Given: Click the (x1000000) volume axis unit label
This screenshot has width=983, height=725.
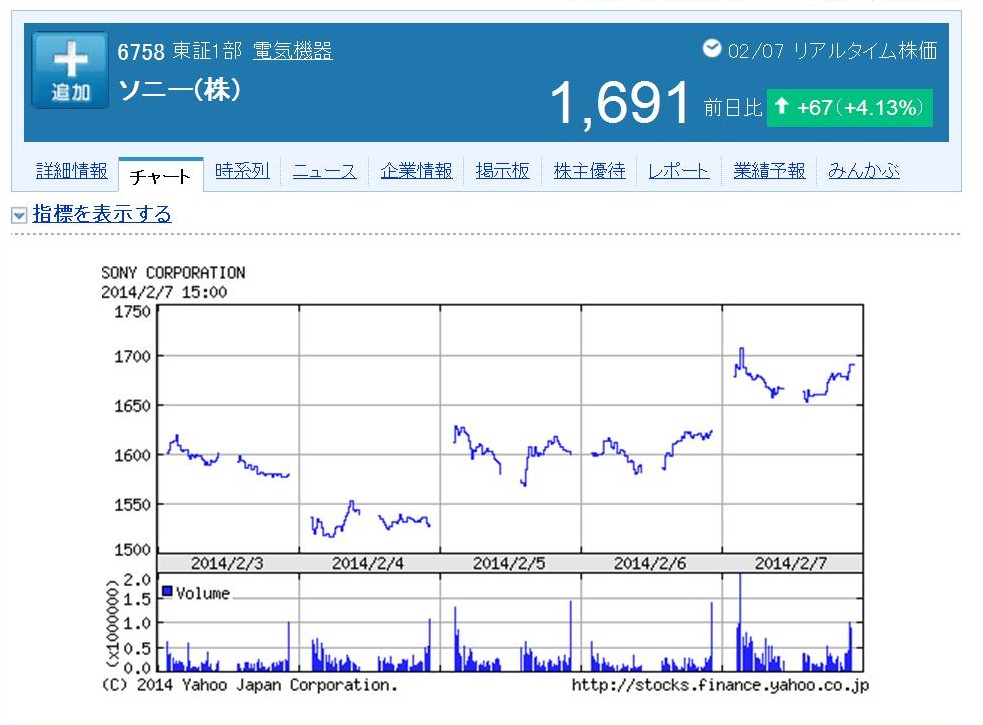Looking at the screenshot, I should point(112,623).
